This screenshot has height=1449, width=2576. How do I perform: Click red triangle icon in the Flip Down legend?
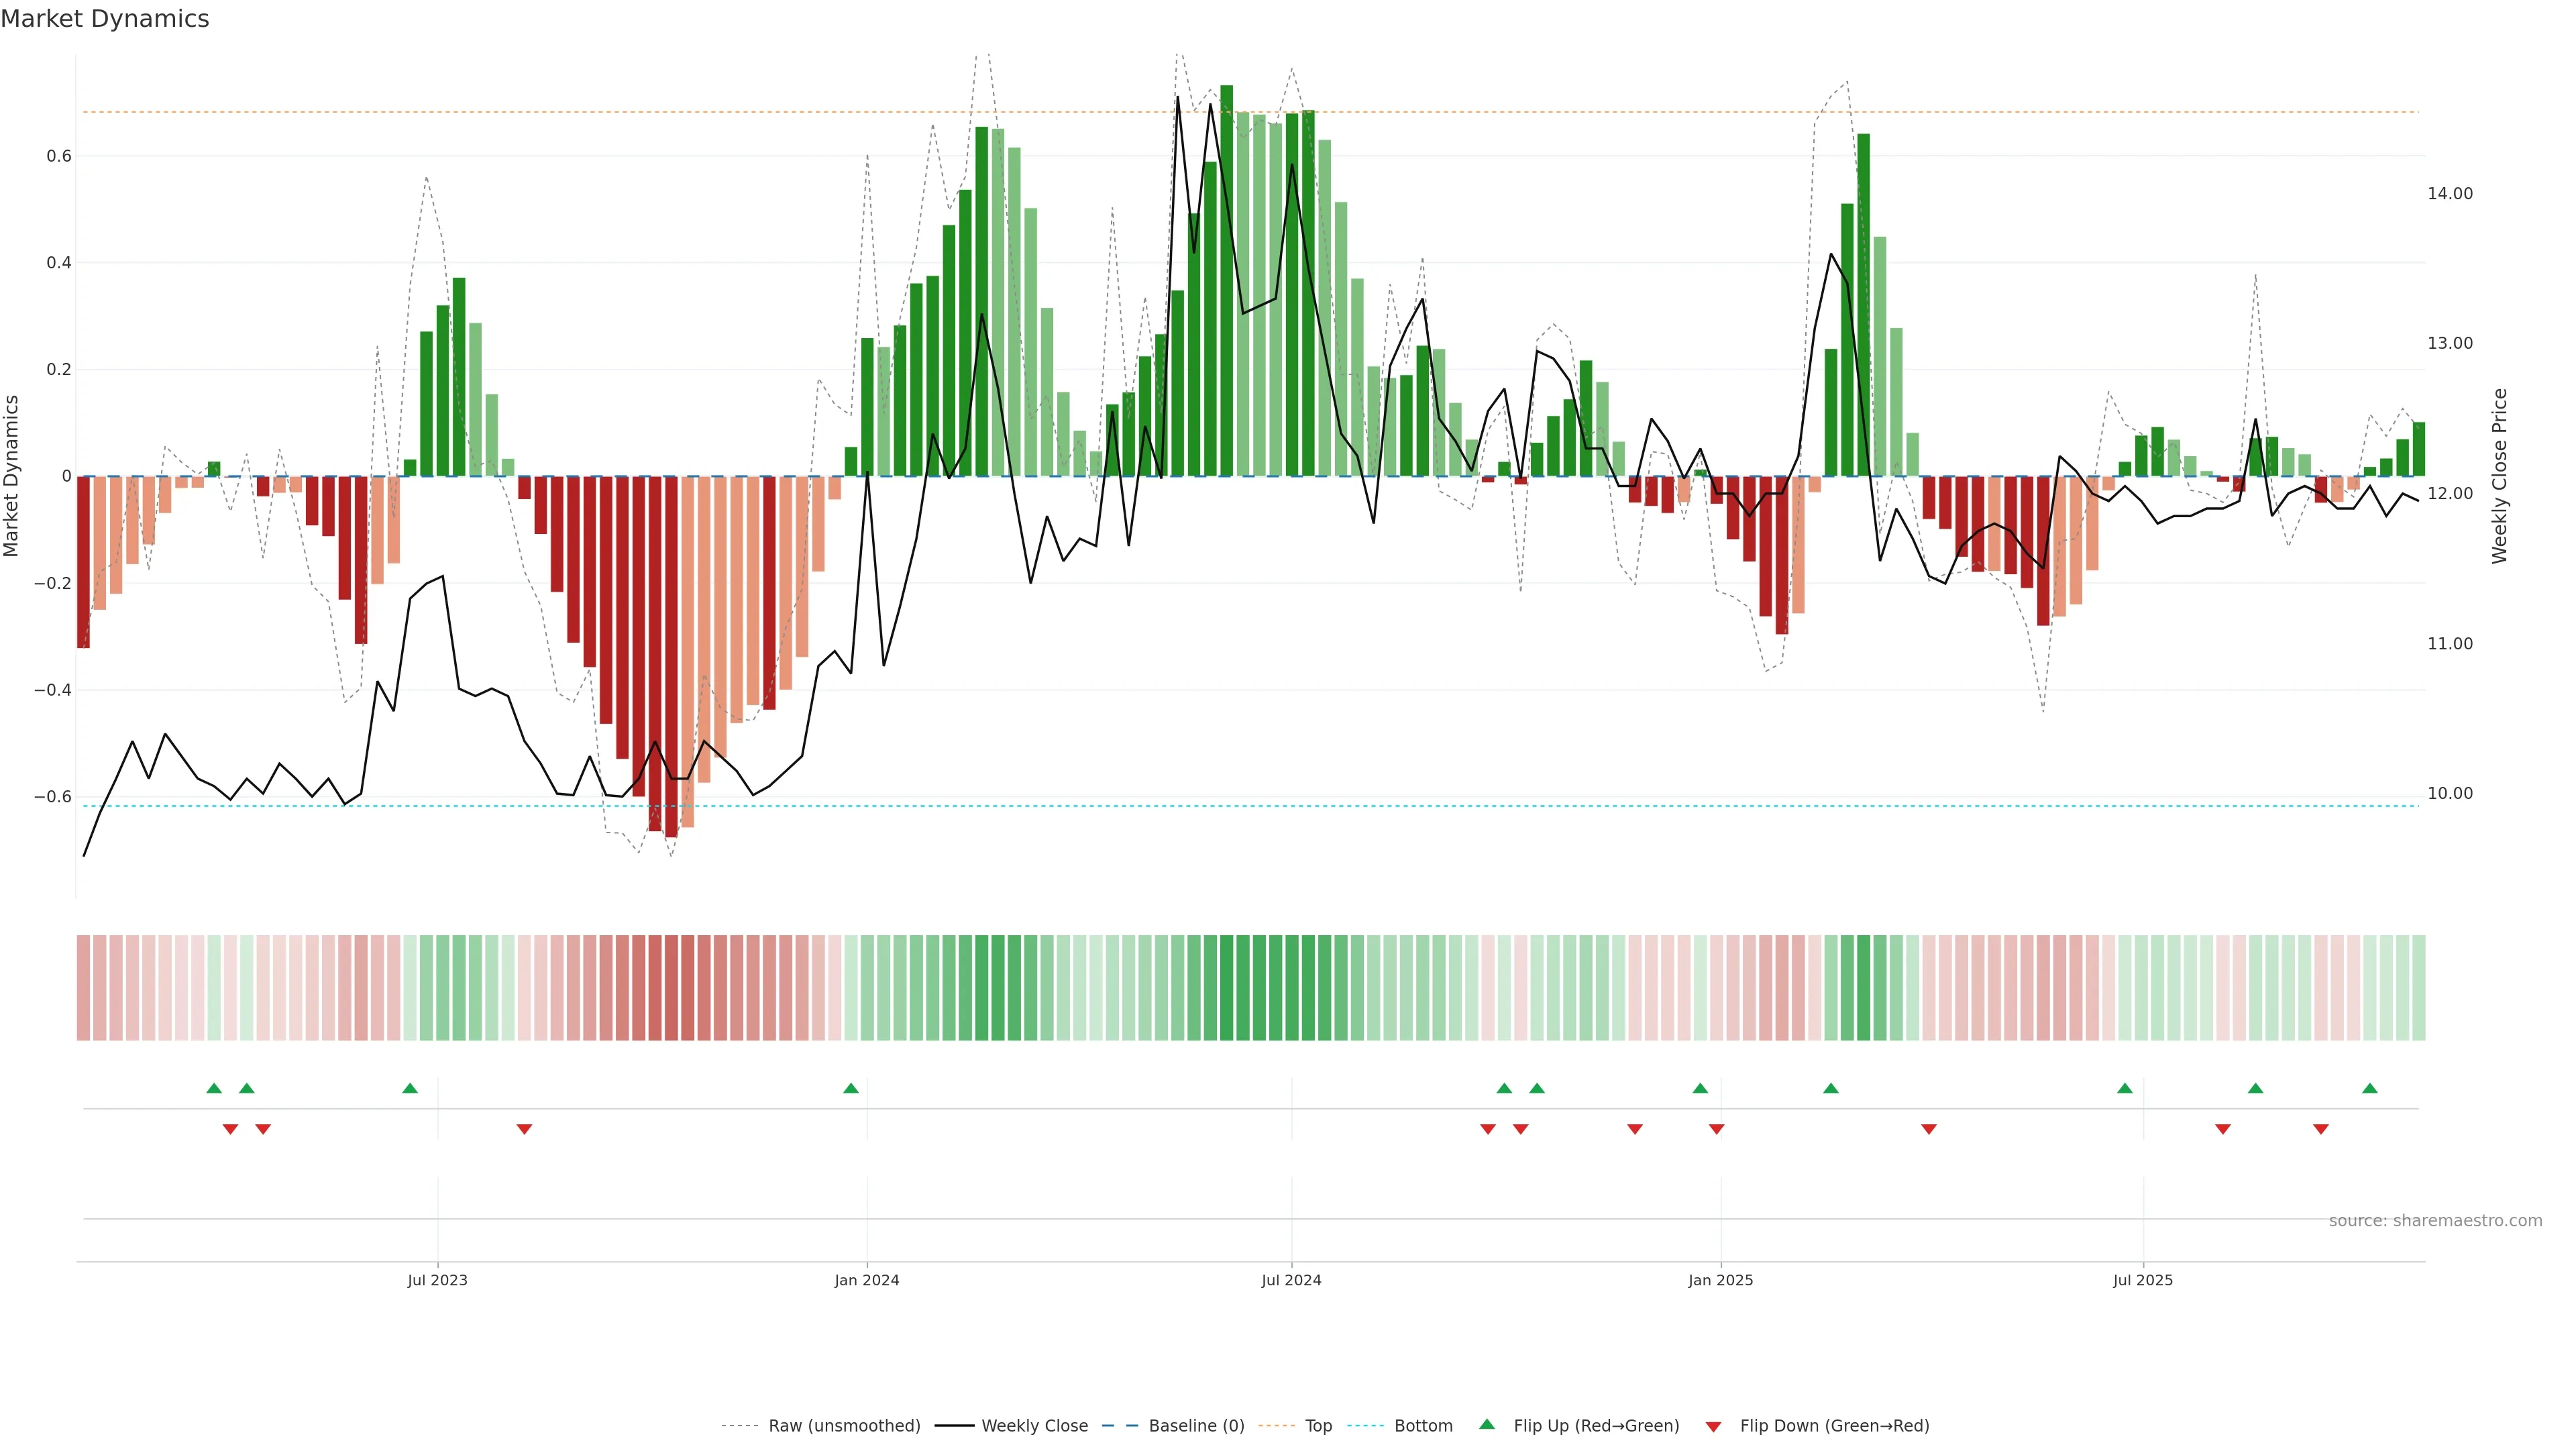click(x=1713, y=1426)
